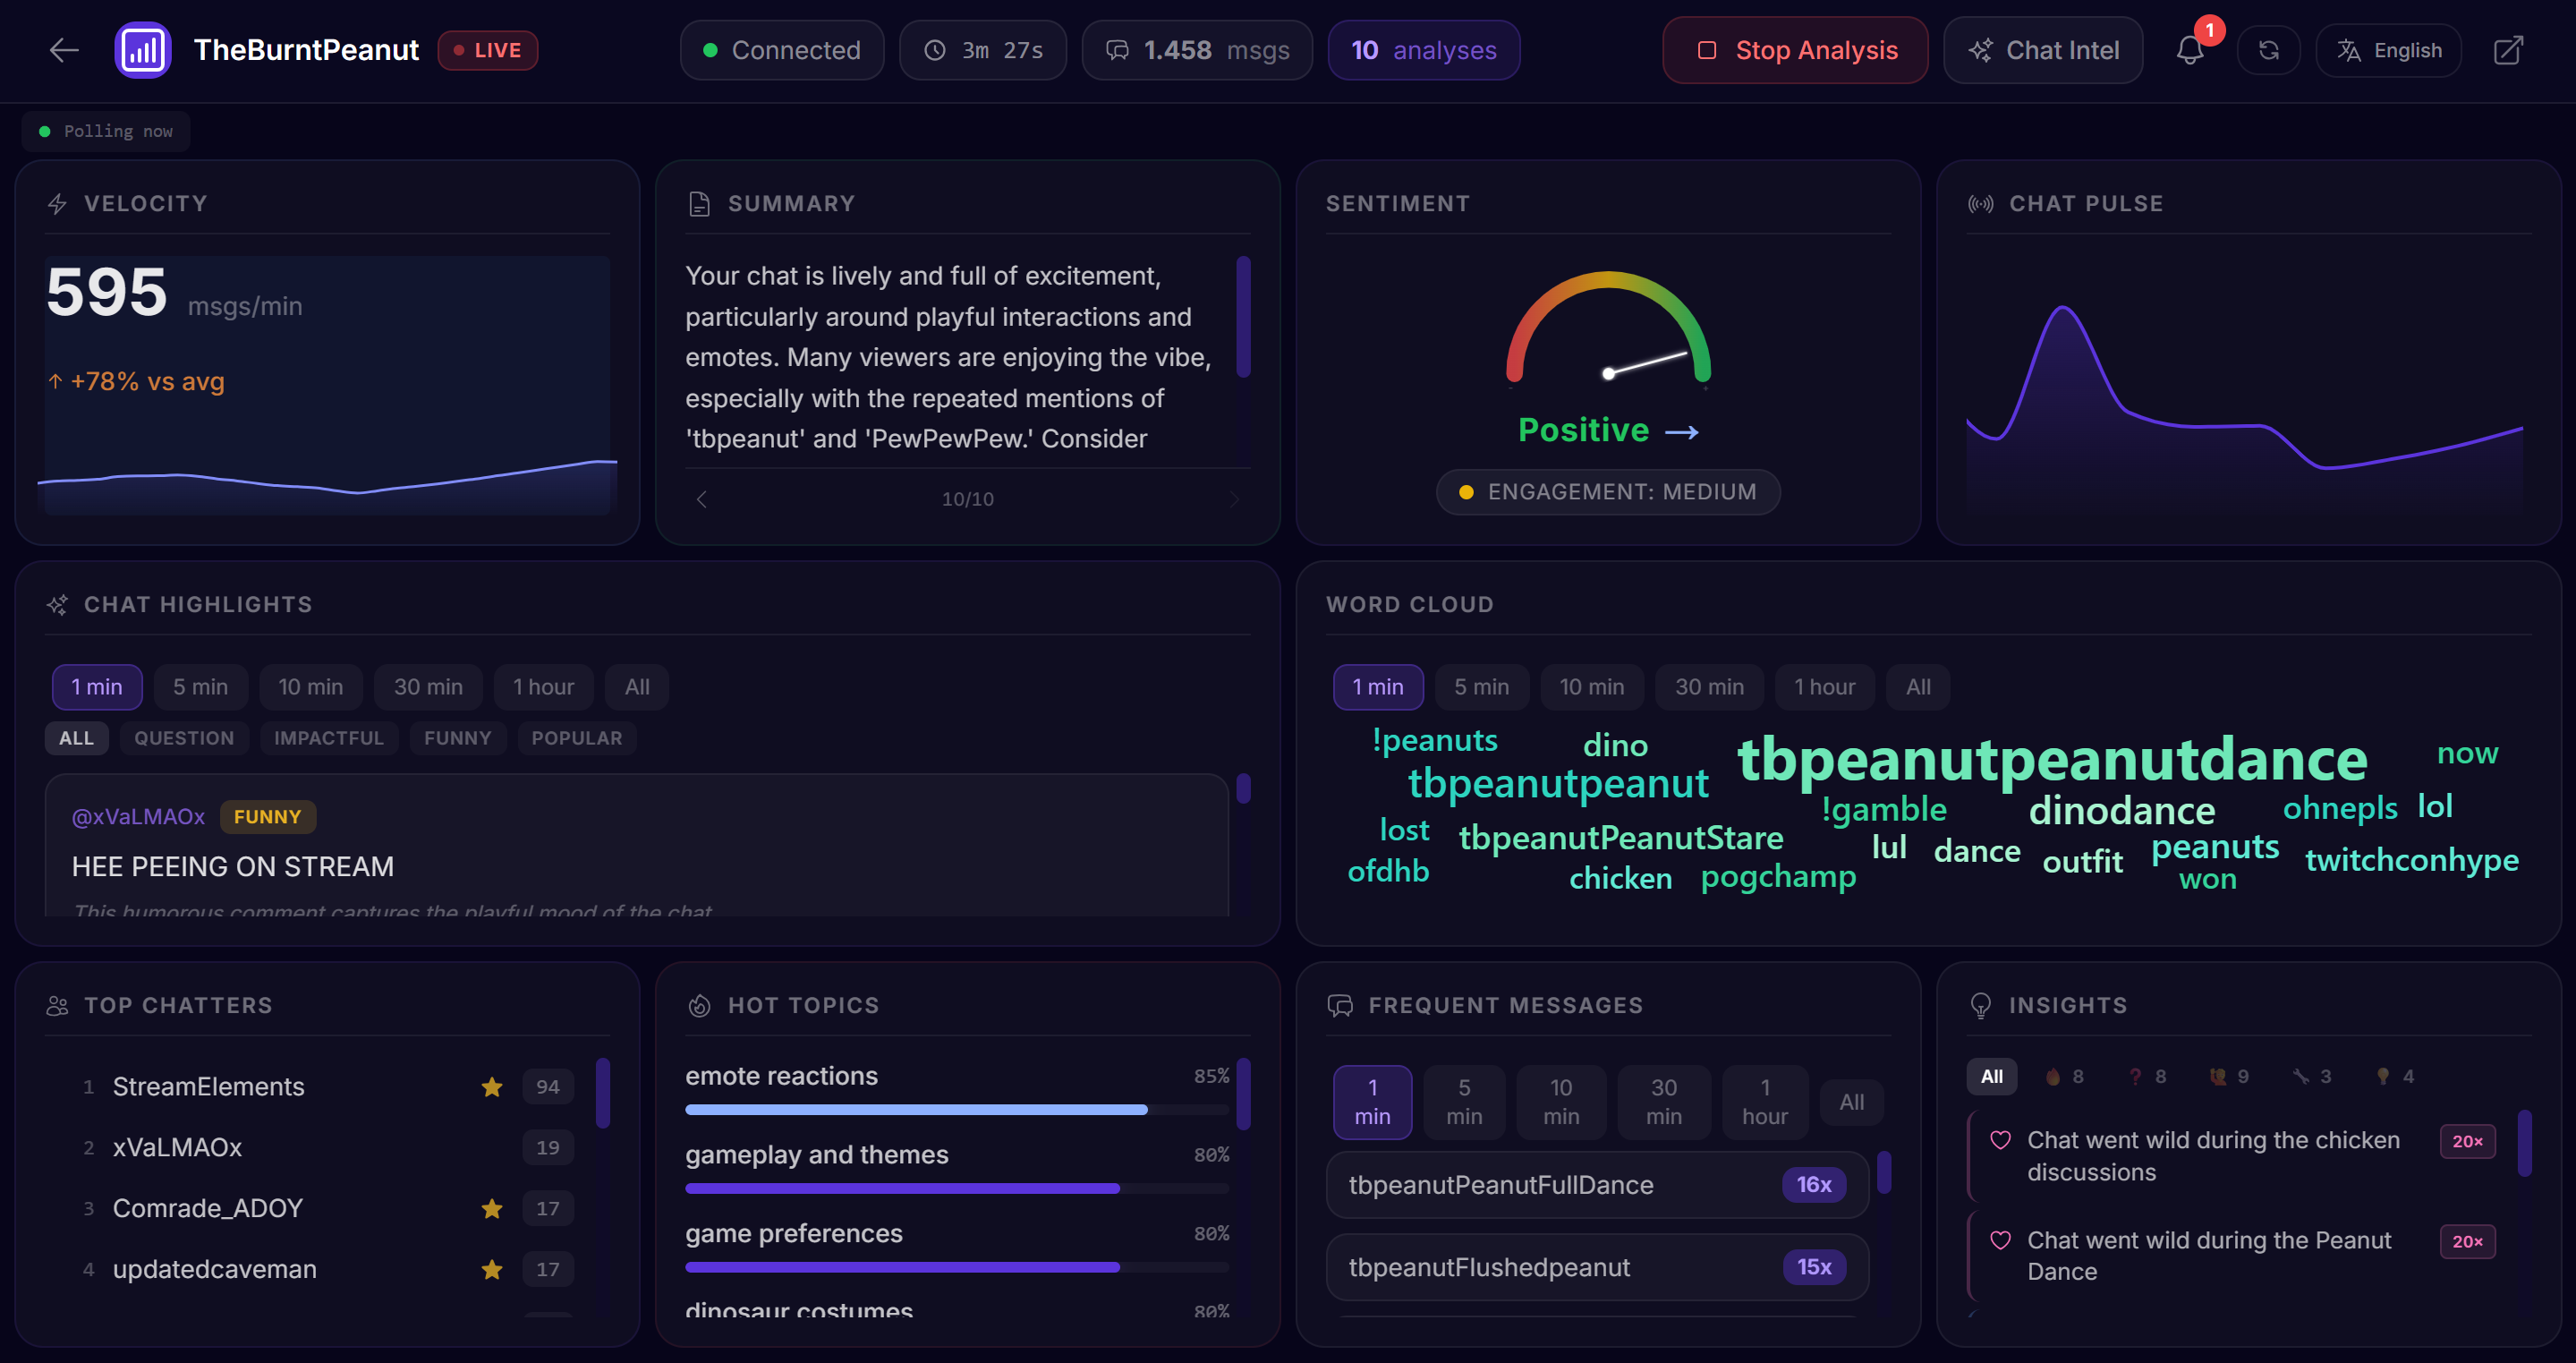Screen dimensions: 2576x1363
Task: Open dashboard in external window icon
Action: click(2508, 50)
